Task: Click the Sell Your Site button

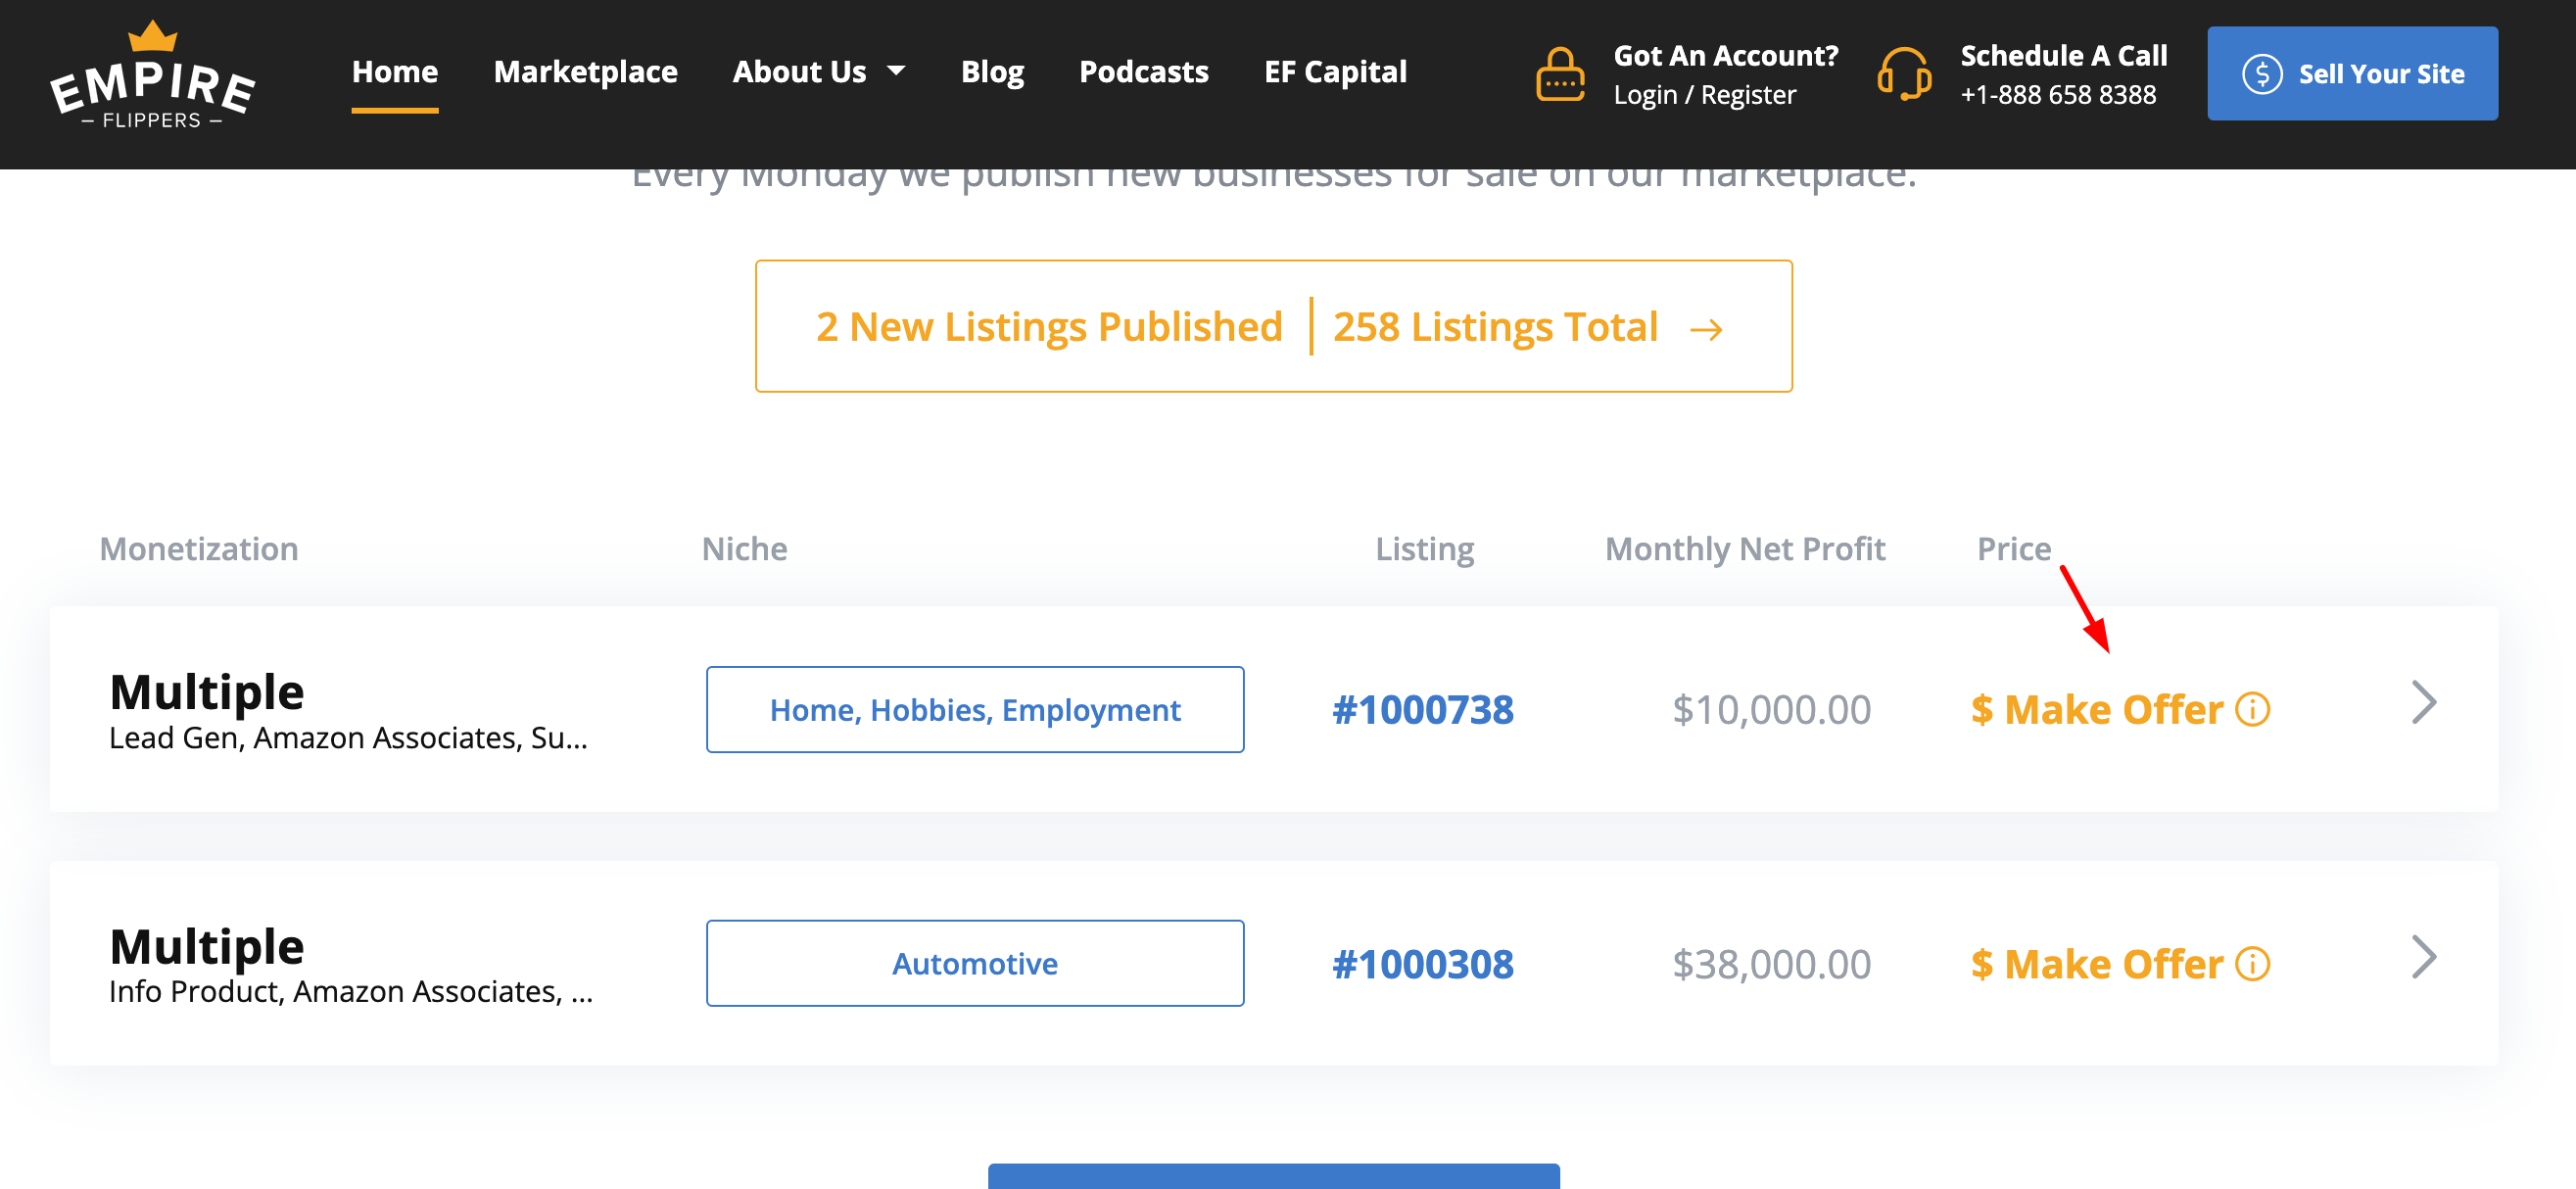Action: coord(2352,74)
